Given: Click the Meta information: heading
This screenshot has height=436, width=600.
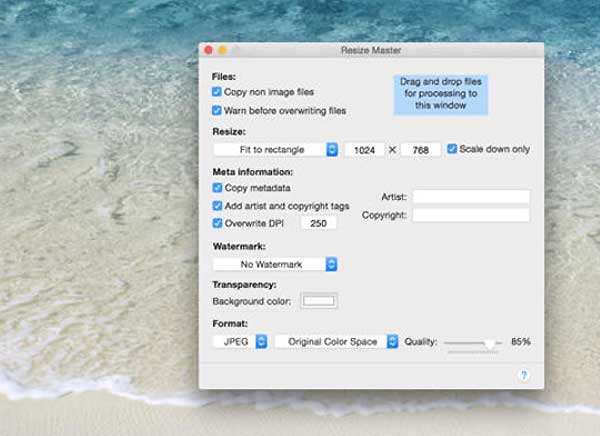Looking at the screenshot, I should click(x=253, y=172).
